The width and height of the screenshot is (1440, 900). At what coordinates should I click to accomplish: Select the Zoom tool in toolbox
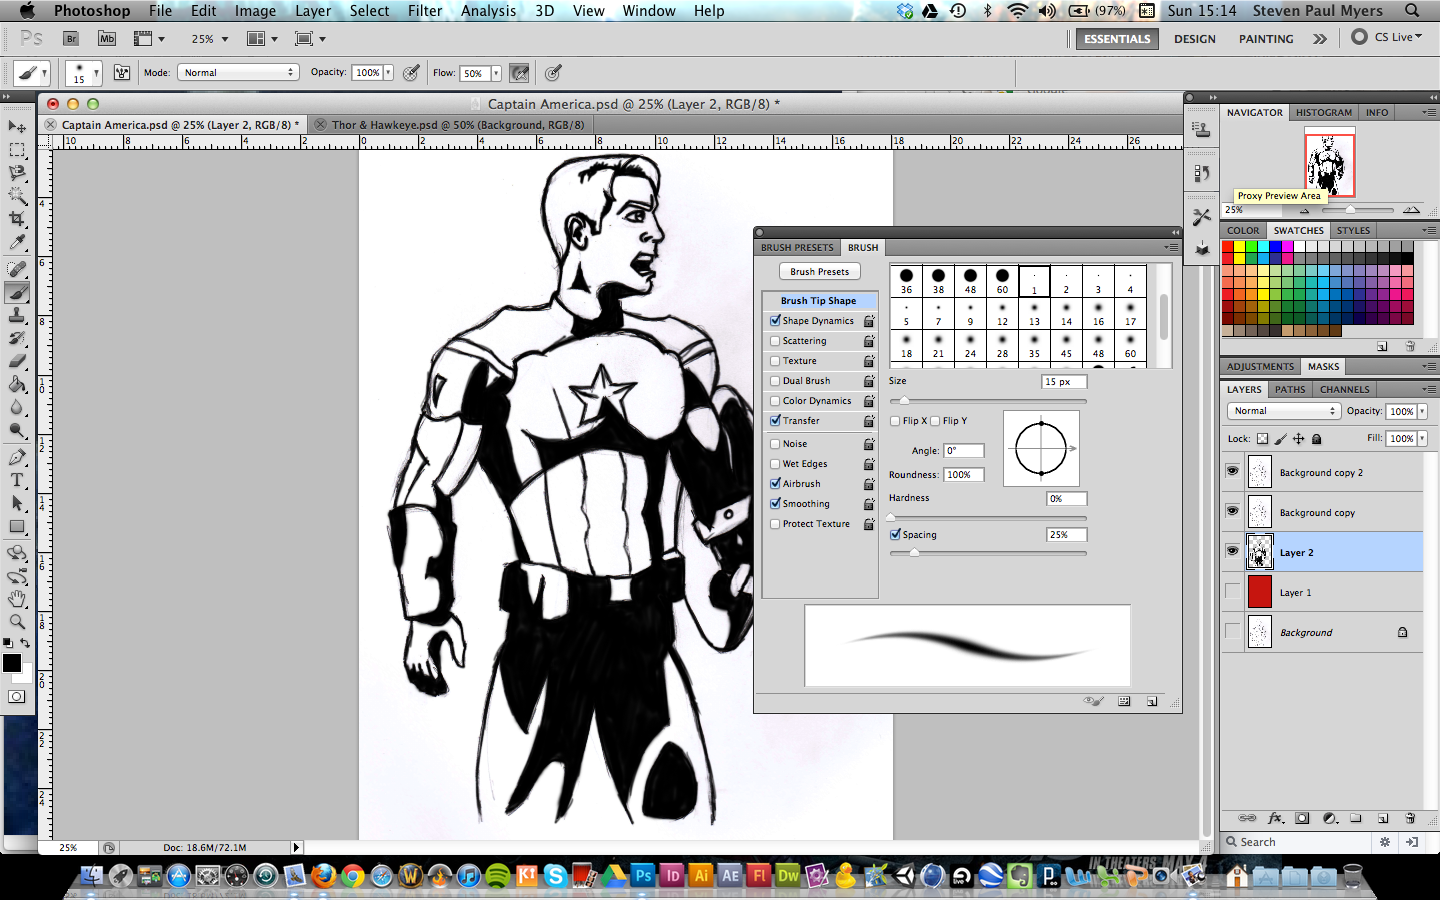coord(17,622)
